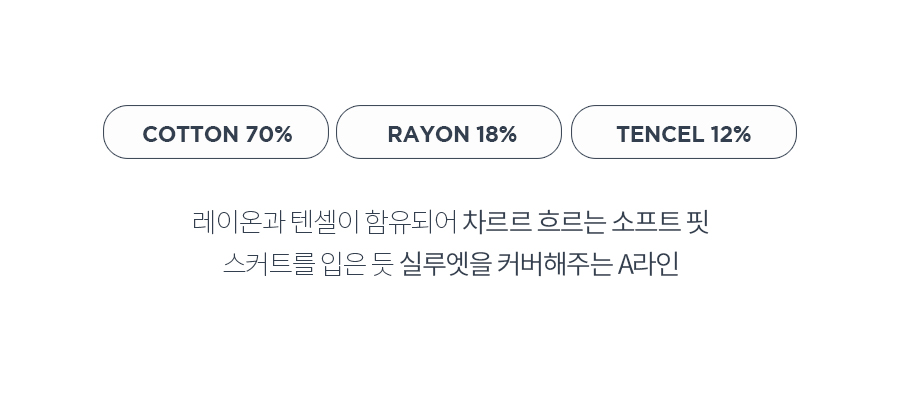Click the TENCEL 12% pill badge
Screen dimensions: 900x403
pyautogui.click(x=684, y=132)
